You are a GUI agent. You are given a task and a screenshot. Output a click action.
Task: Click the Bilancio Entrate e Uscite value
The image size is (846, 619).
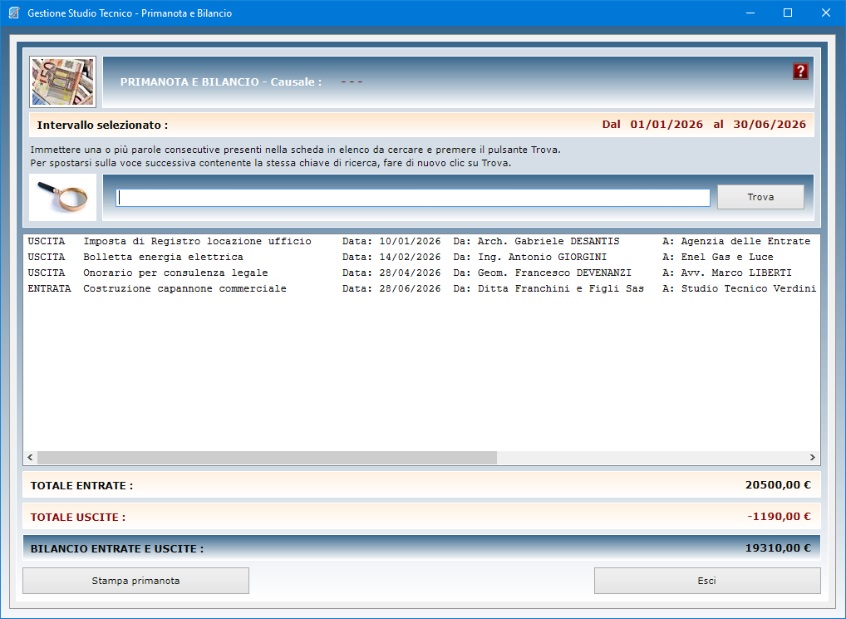777,548
